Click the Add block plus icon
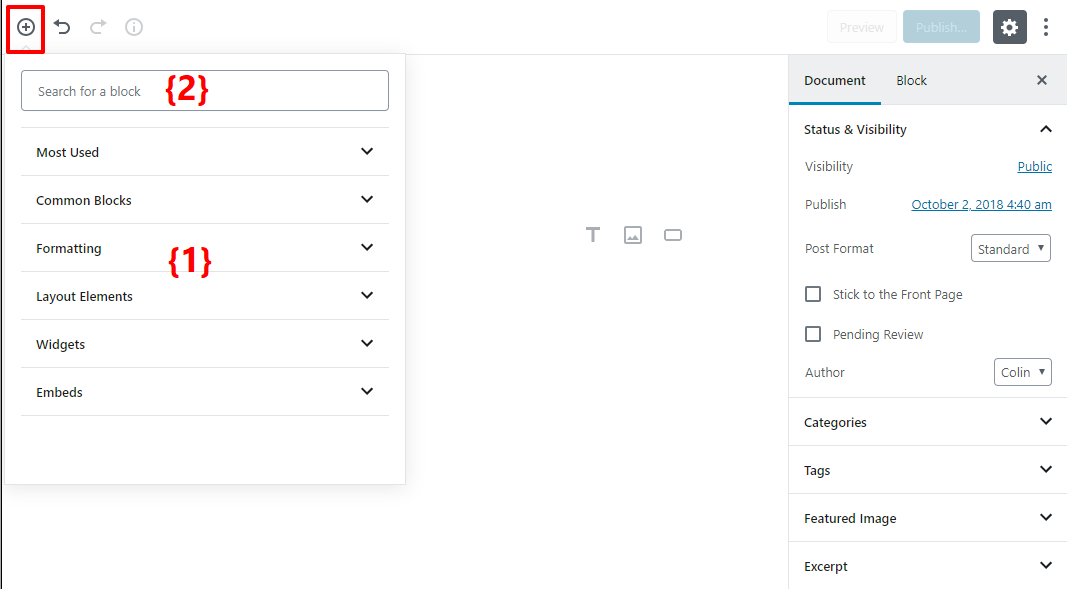 pos(26,27)
